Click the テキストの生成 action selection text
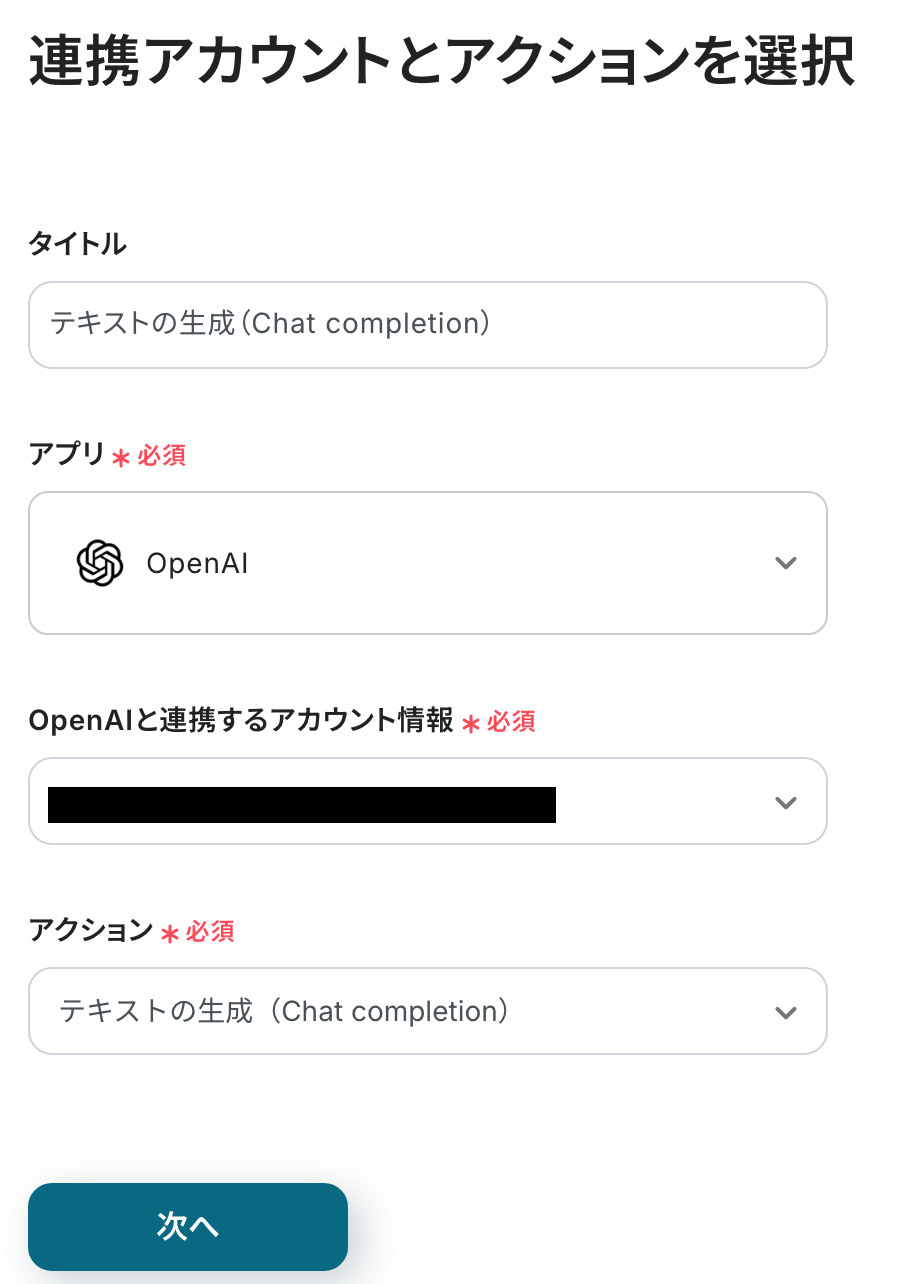The image size is (904, 1284). coord(285,1011)
